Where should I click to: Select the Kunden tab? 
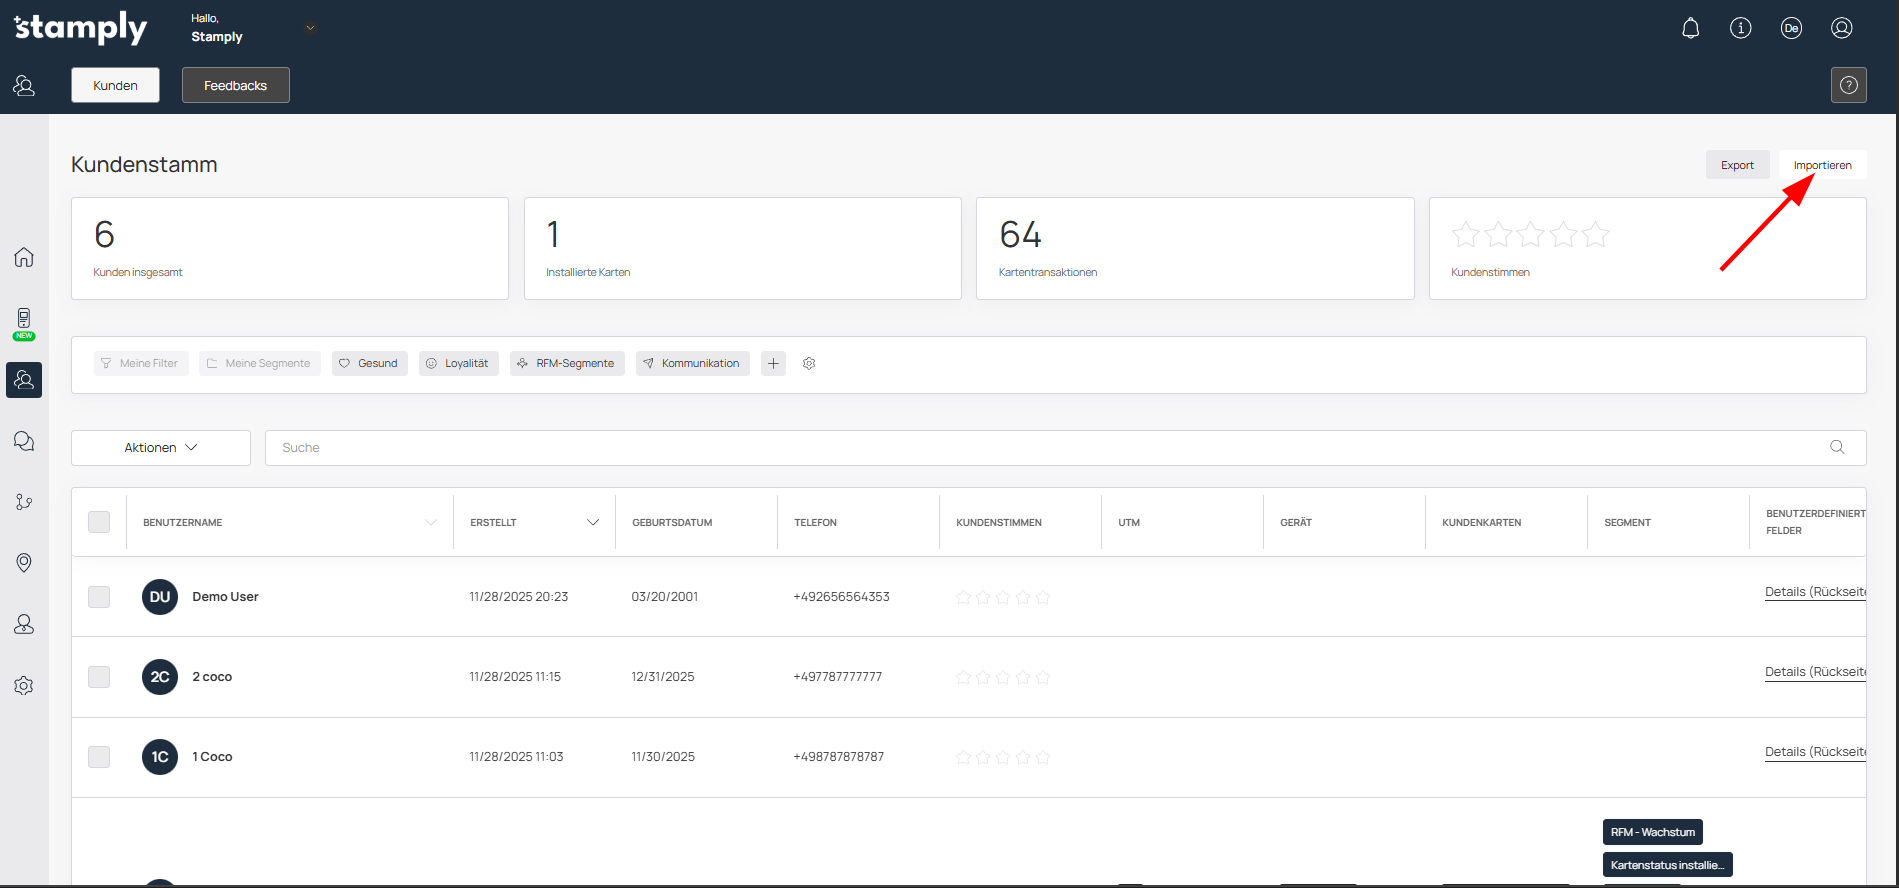[115, 85]
